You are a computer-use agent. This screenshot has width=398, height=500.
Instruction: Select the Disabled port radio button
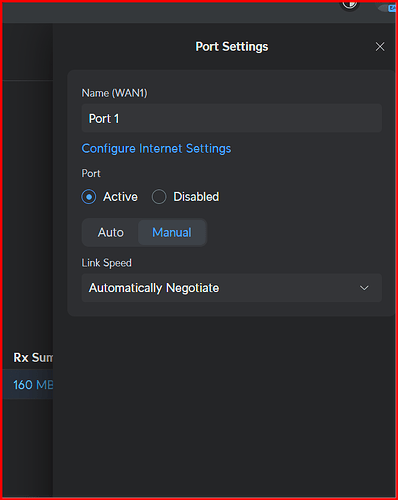click(x=159, y=197)
